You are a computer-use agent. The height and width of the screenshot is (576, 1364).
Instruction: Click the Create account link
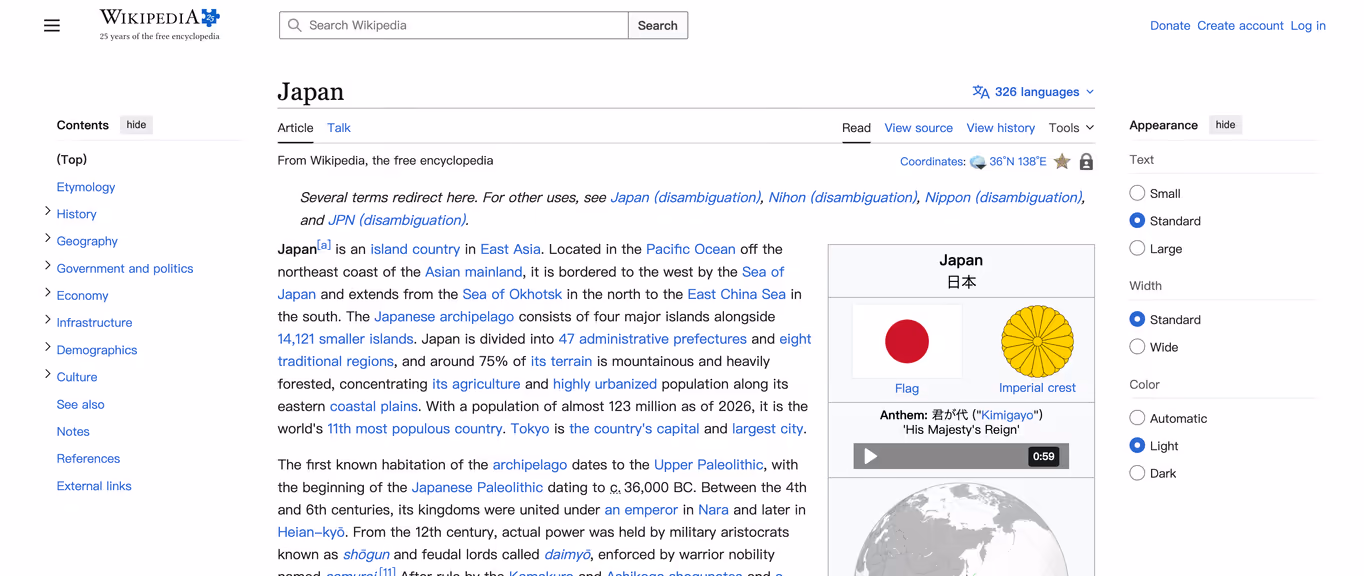pos(1240,26)
